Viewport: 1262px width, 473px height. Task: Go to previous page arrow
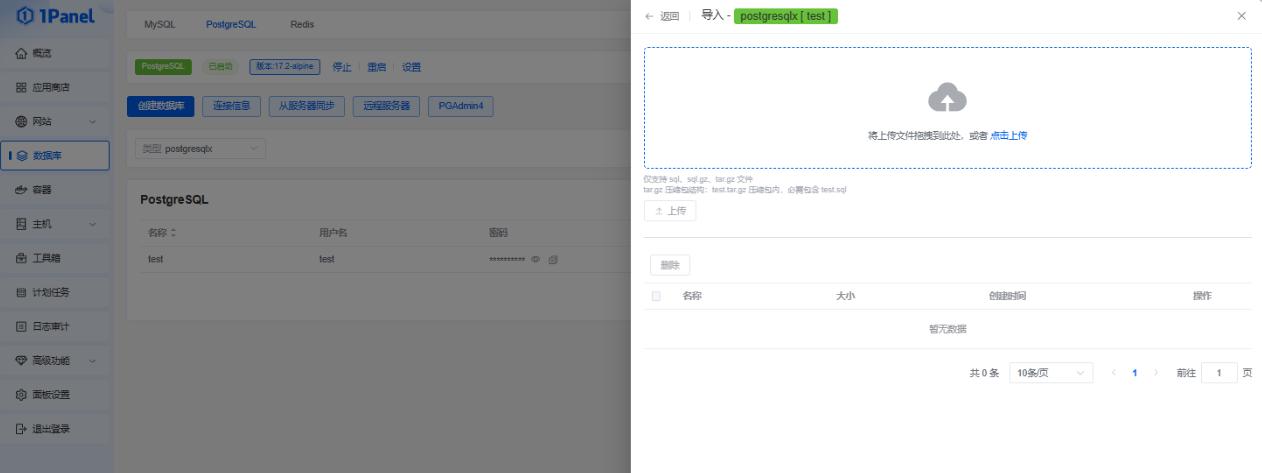tap(1114, 373)
